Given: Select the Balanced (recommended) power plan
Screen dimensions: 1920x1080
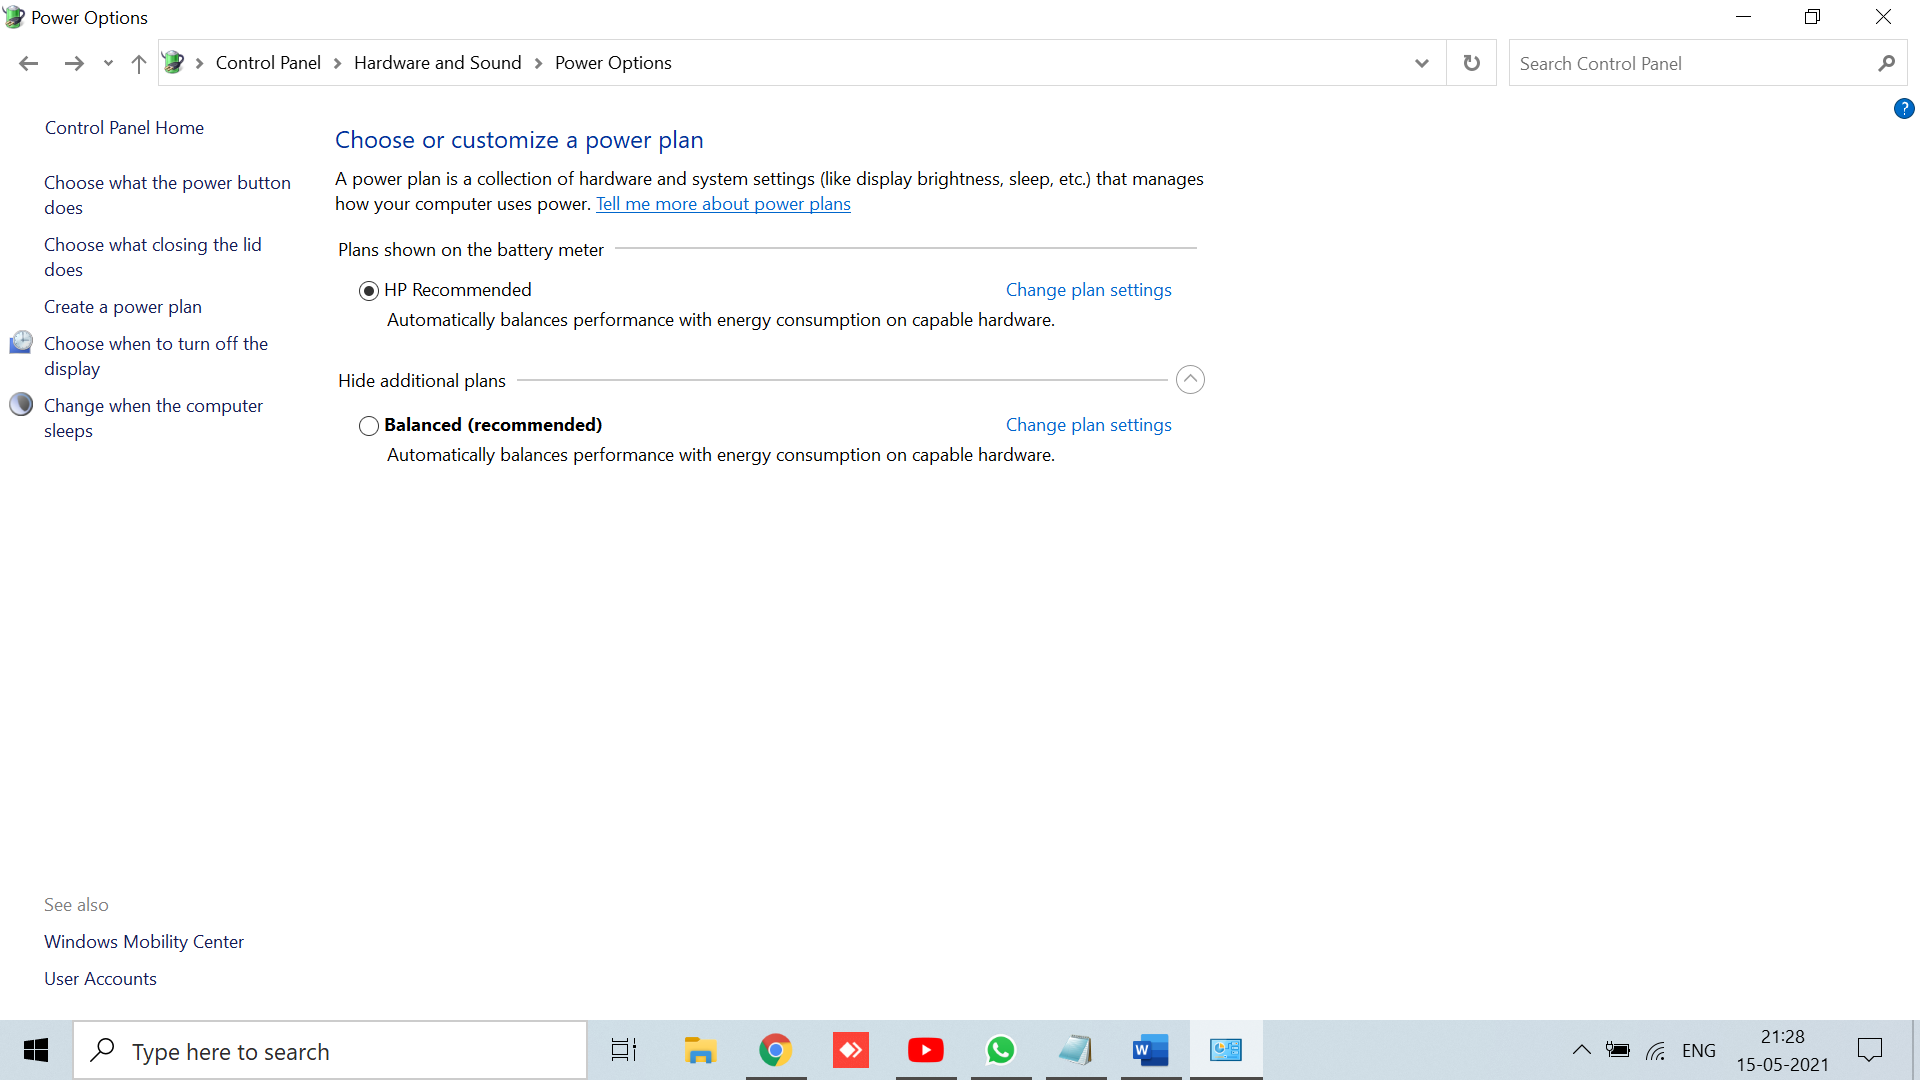Looking at the screenshot, I should coord(368,425).
